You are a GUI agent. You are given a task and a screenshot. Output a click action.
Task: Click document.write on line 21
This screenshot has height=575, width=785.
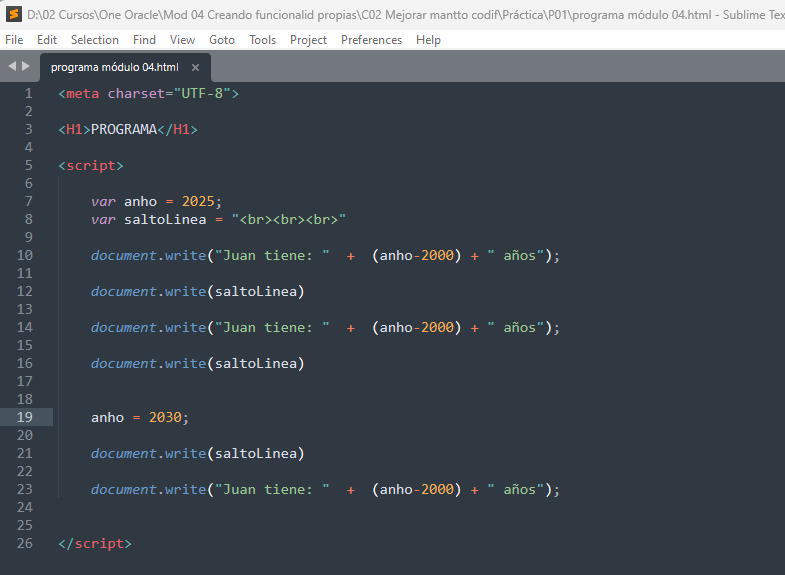(x=149, y=453)
